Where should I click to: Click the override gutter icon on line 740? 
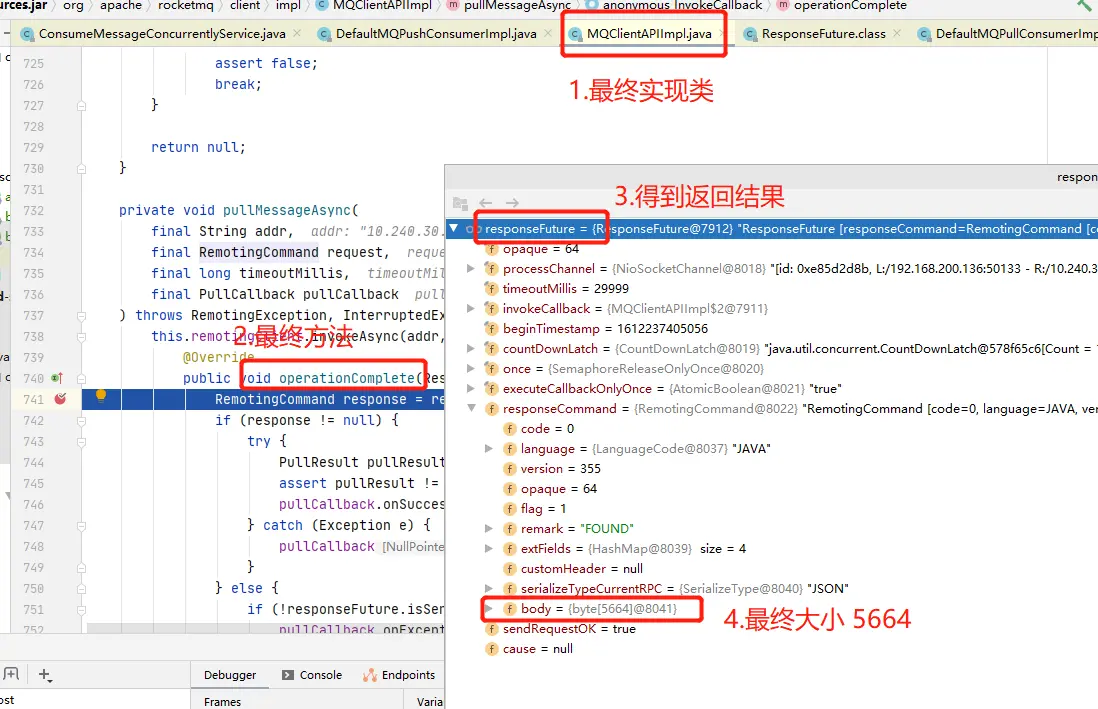coord(56,378)
